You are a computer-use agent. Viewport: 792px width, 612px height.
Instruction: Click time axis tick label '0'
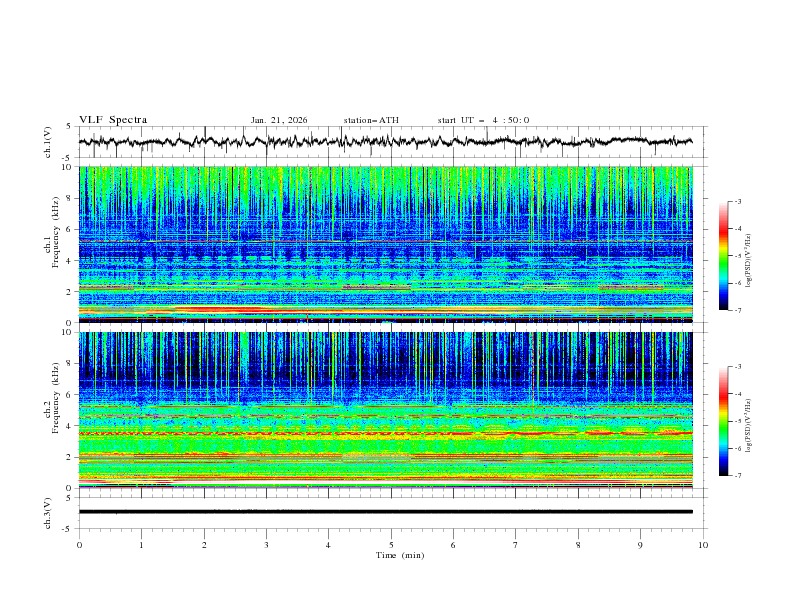click(79, 545)
